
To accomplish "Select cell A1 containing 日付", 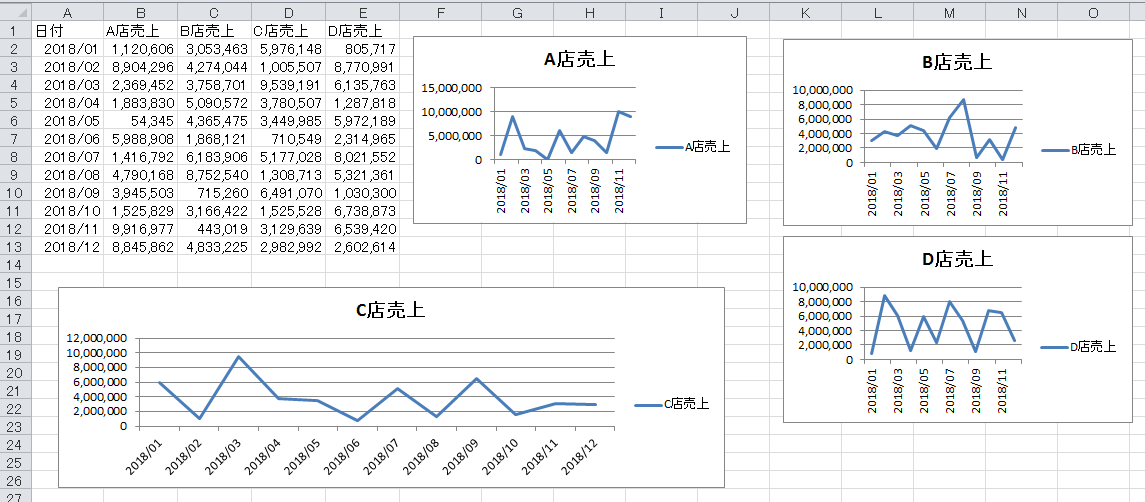I will 67,30.
